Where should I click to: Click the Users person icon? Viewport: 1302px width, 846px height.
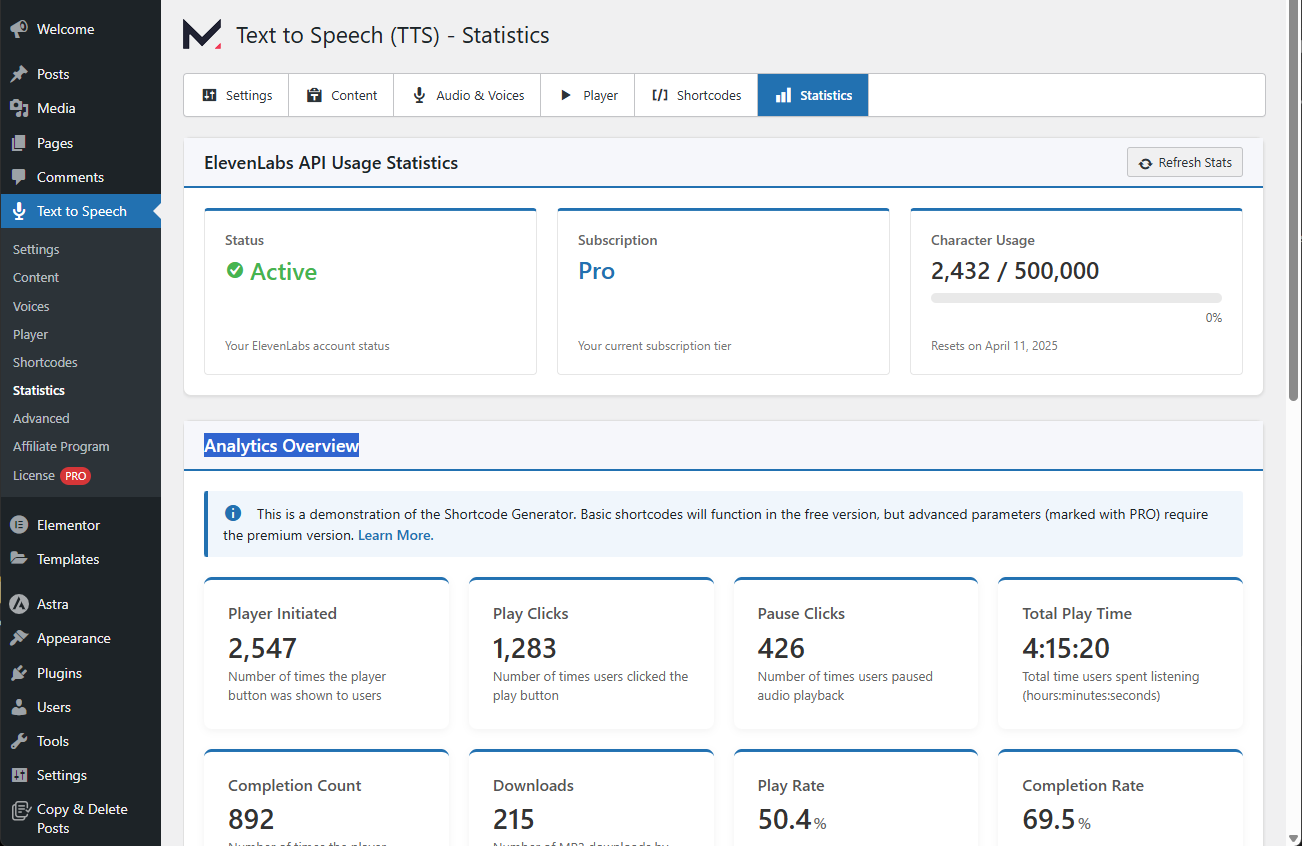(x=19, y=707)
